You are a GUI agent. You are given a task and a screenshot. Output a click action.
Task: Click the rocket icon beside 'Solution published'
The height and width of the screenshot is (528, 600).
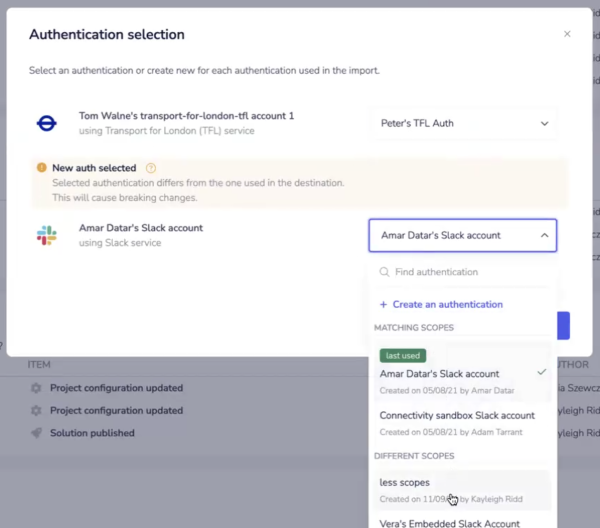pos(37,433)
